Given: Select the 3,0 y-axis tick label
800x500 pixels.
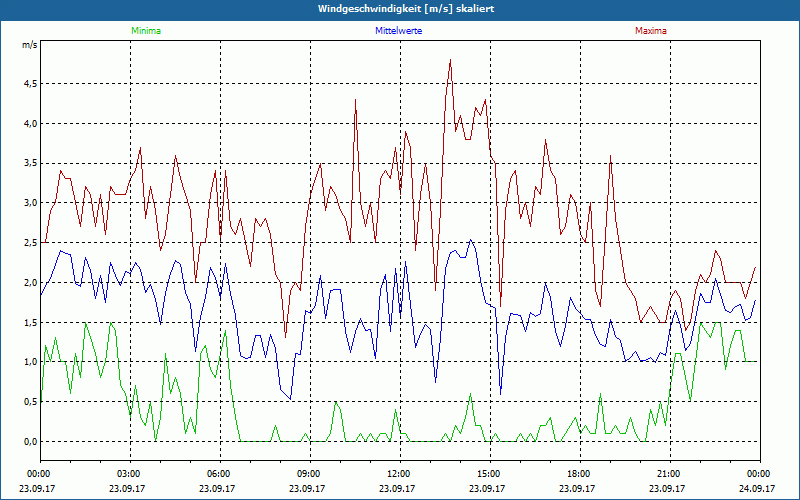Looking at the screenshot, I should tap(29, 203).
